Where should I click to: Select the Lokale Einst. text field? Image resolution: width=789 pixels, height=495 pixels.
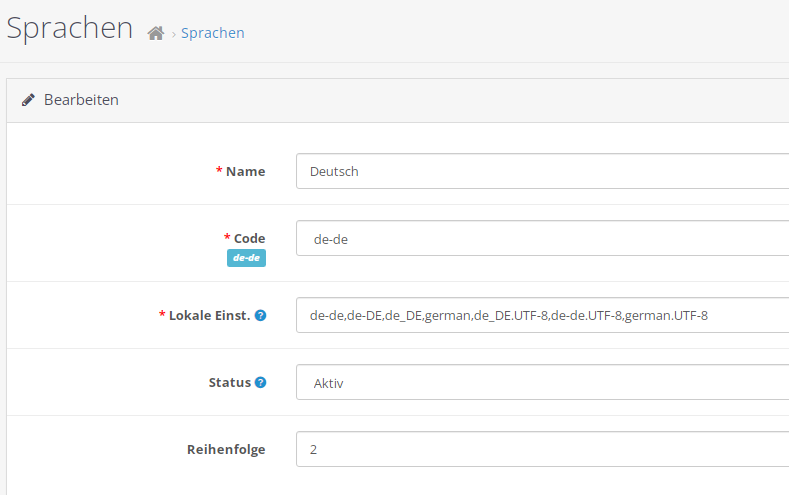pyautogui.click(x=542, y=315)
